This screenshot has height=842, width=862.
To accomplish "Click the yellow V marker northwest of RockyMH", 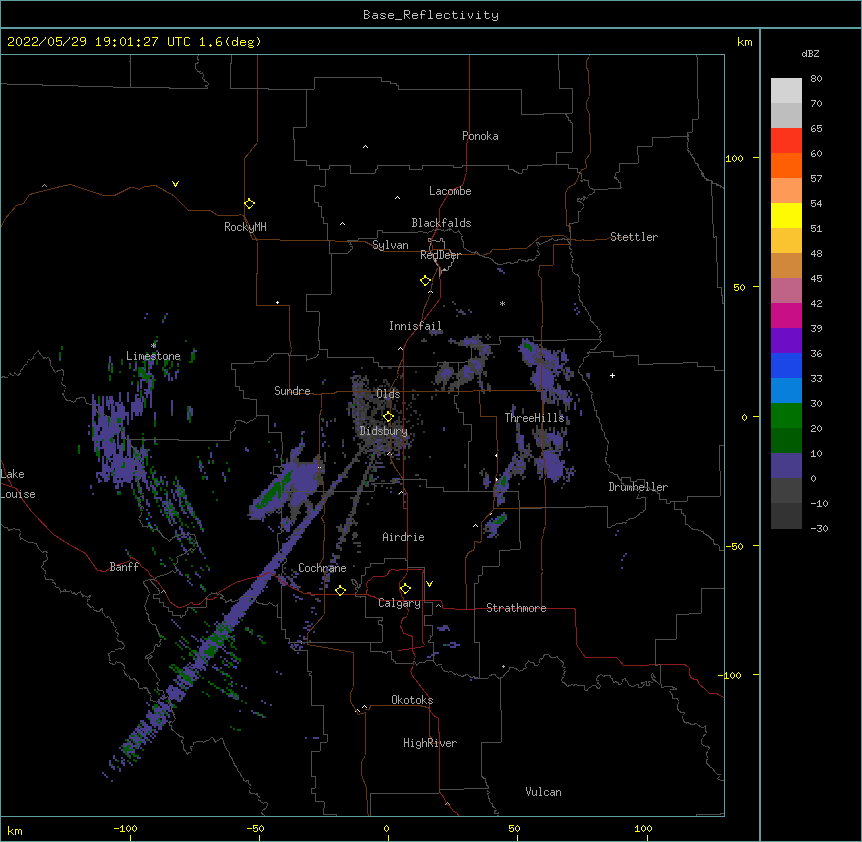I will tap(175, 184).
